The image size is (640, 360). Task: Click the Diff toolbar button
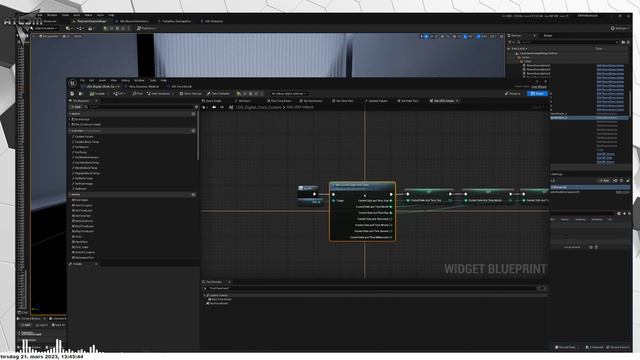(119, 93)
